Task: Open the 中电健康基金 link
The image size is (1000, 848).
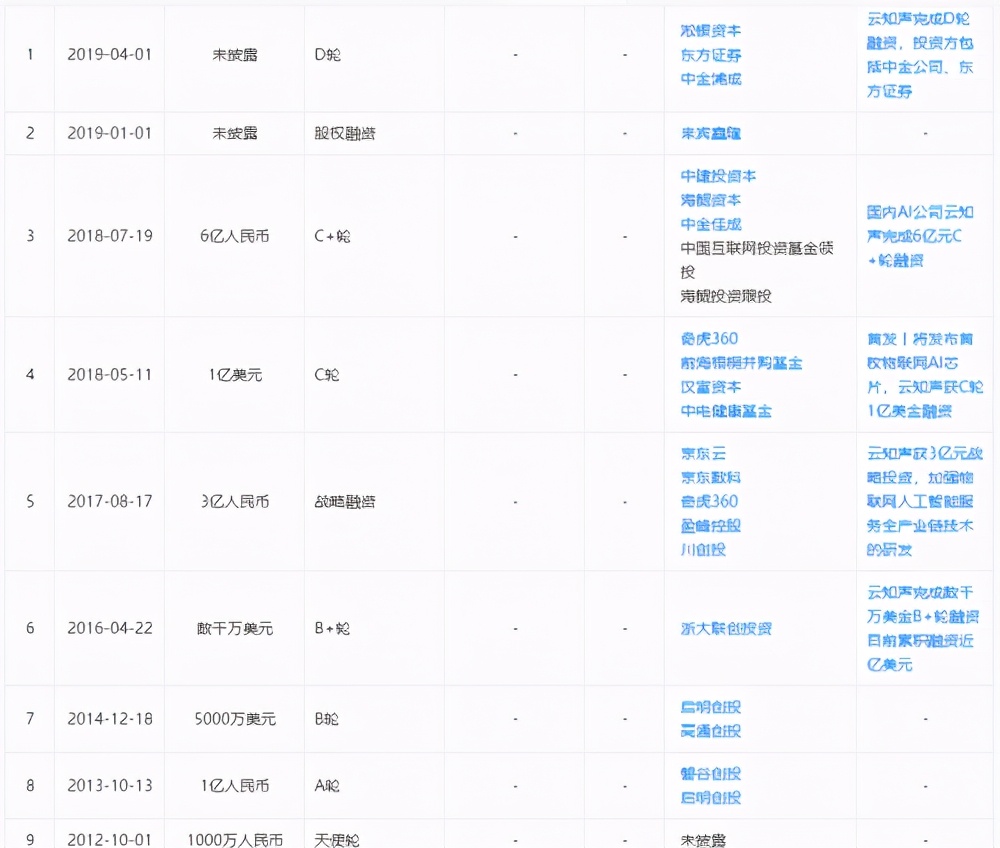Action: (726, 411)
